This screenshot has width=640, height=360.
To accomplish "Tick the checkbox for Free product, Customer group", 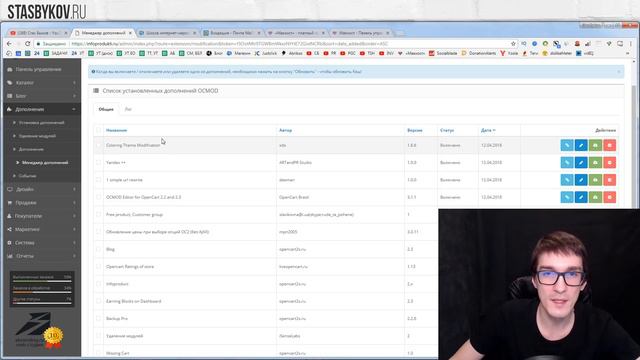I will (98, 214).
